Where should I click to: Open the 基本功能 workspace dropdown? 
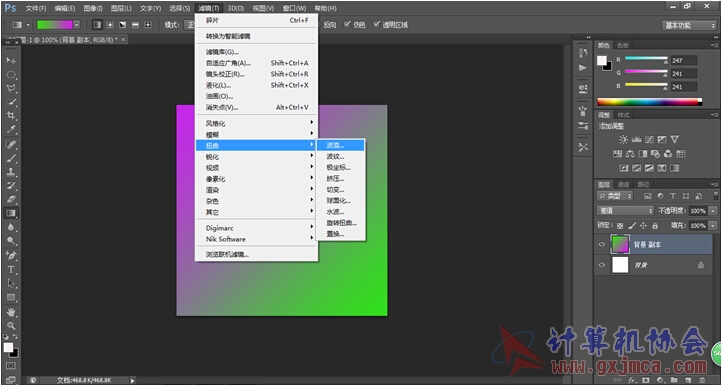point(689,25)
